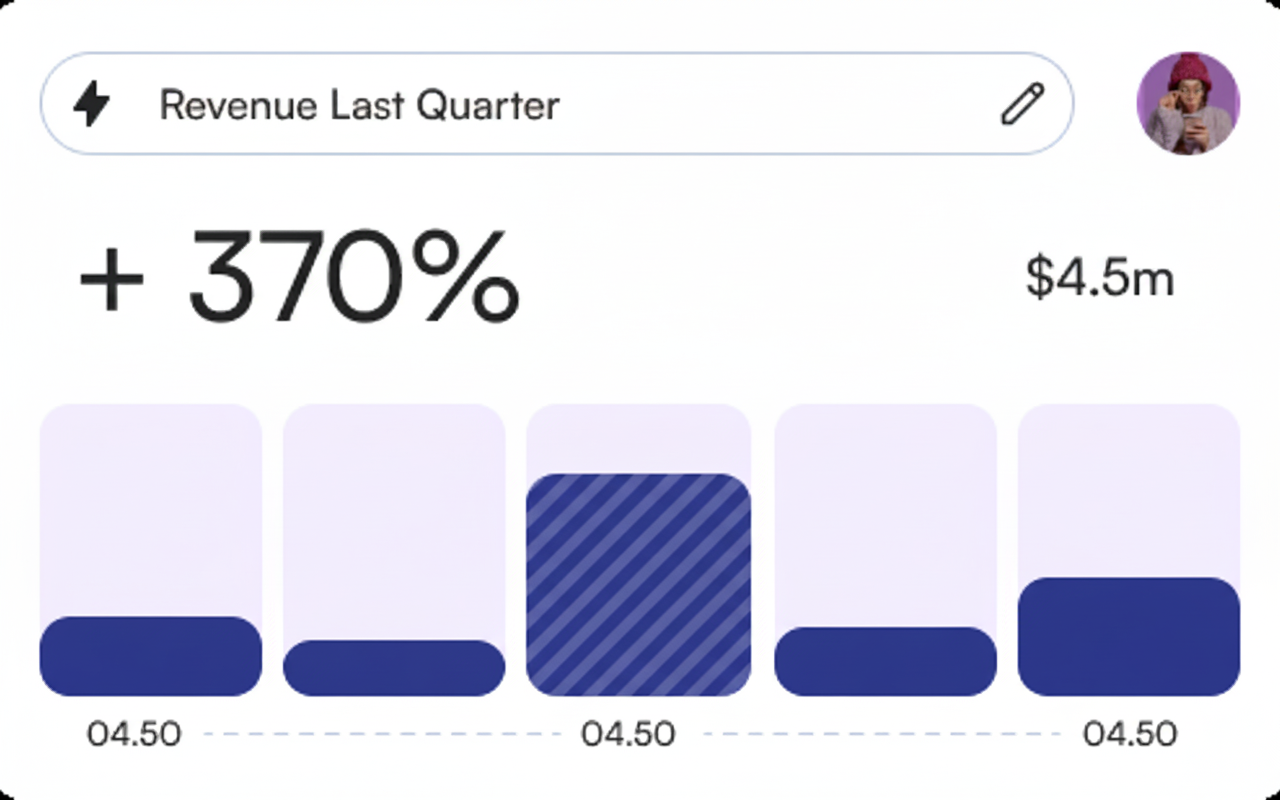Image resolution: width=1280 pixels, height=800 pixels.
Task: Select the second bar's dark blue fill
Action: tap(394, 668)
